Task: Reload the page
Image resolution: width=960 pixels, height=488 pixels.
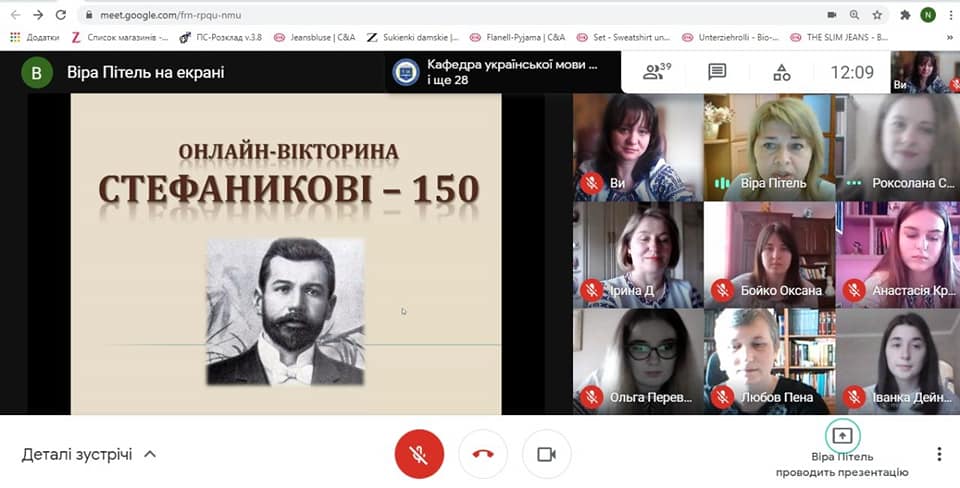Action: click(61, 15)
